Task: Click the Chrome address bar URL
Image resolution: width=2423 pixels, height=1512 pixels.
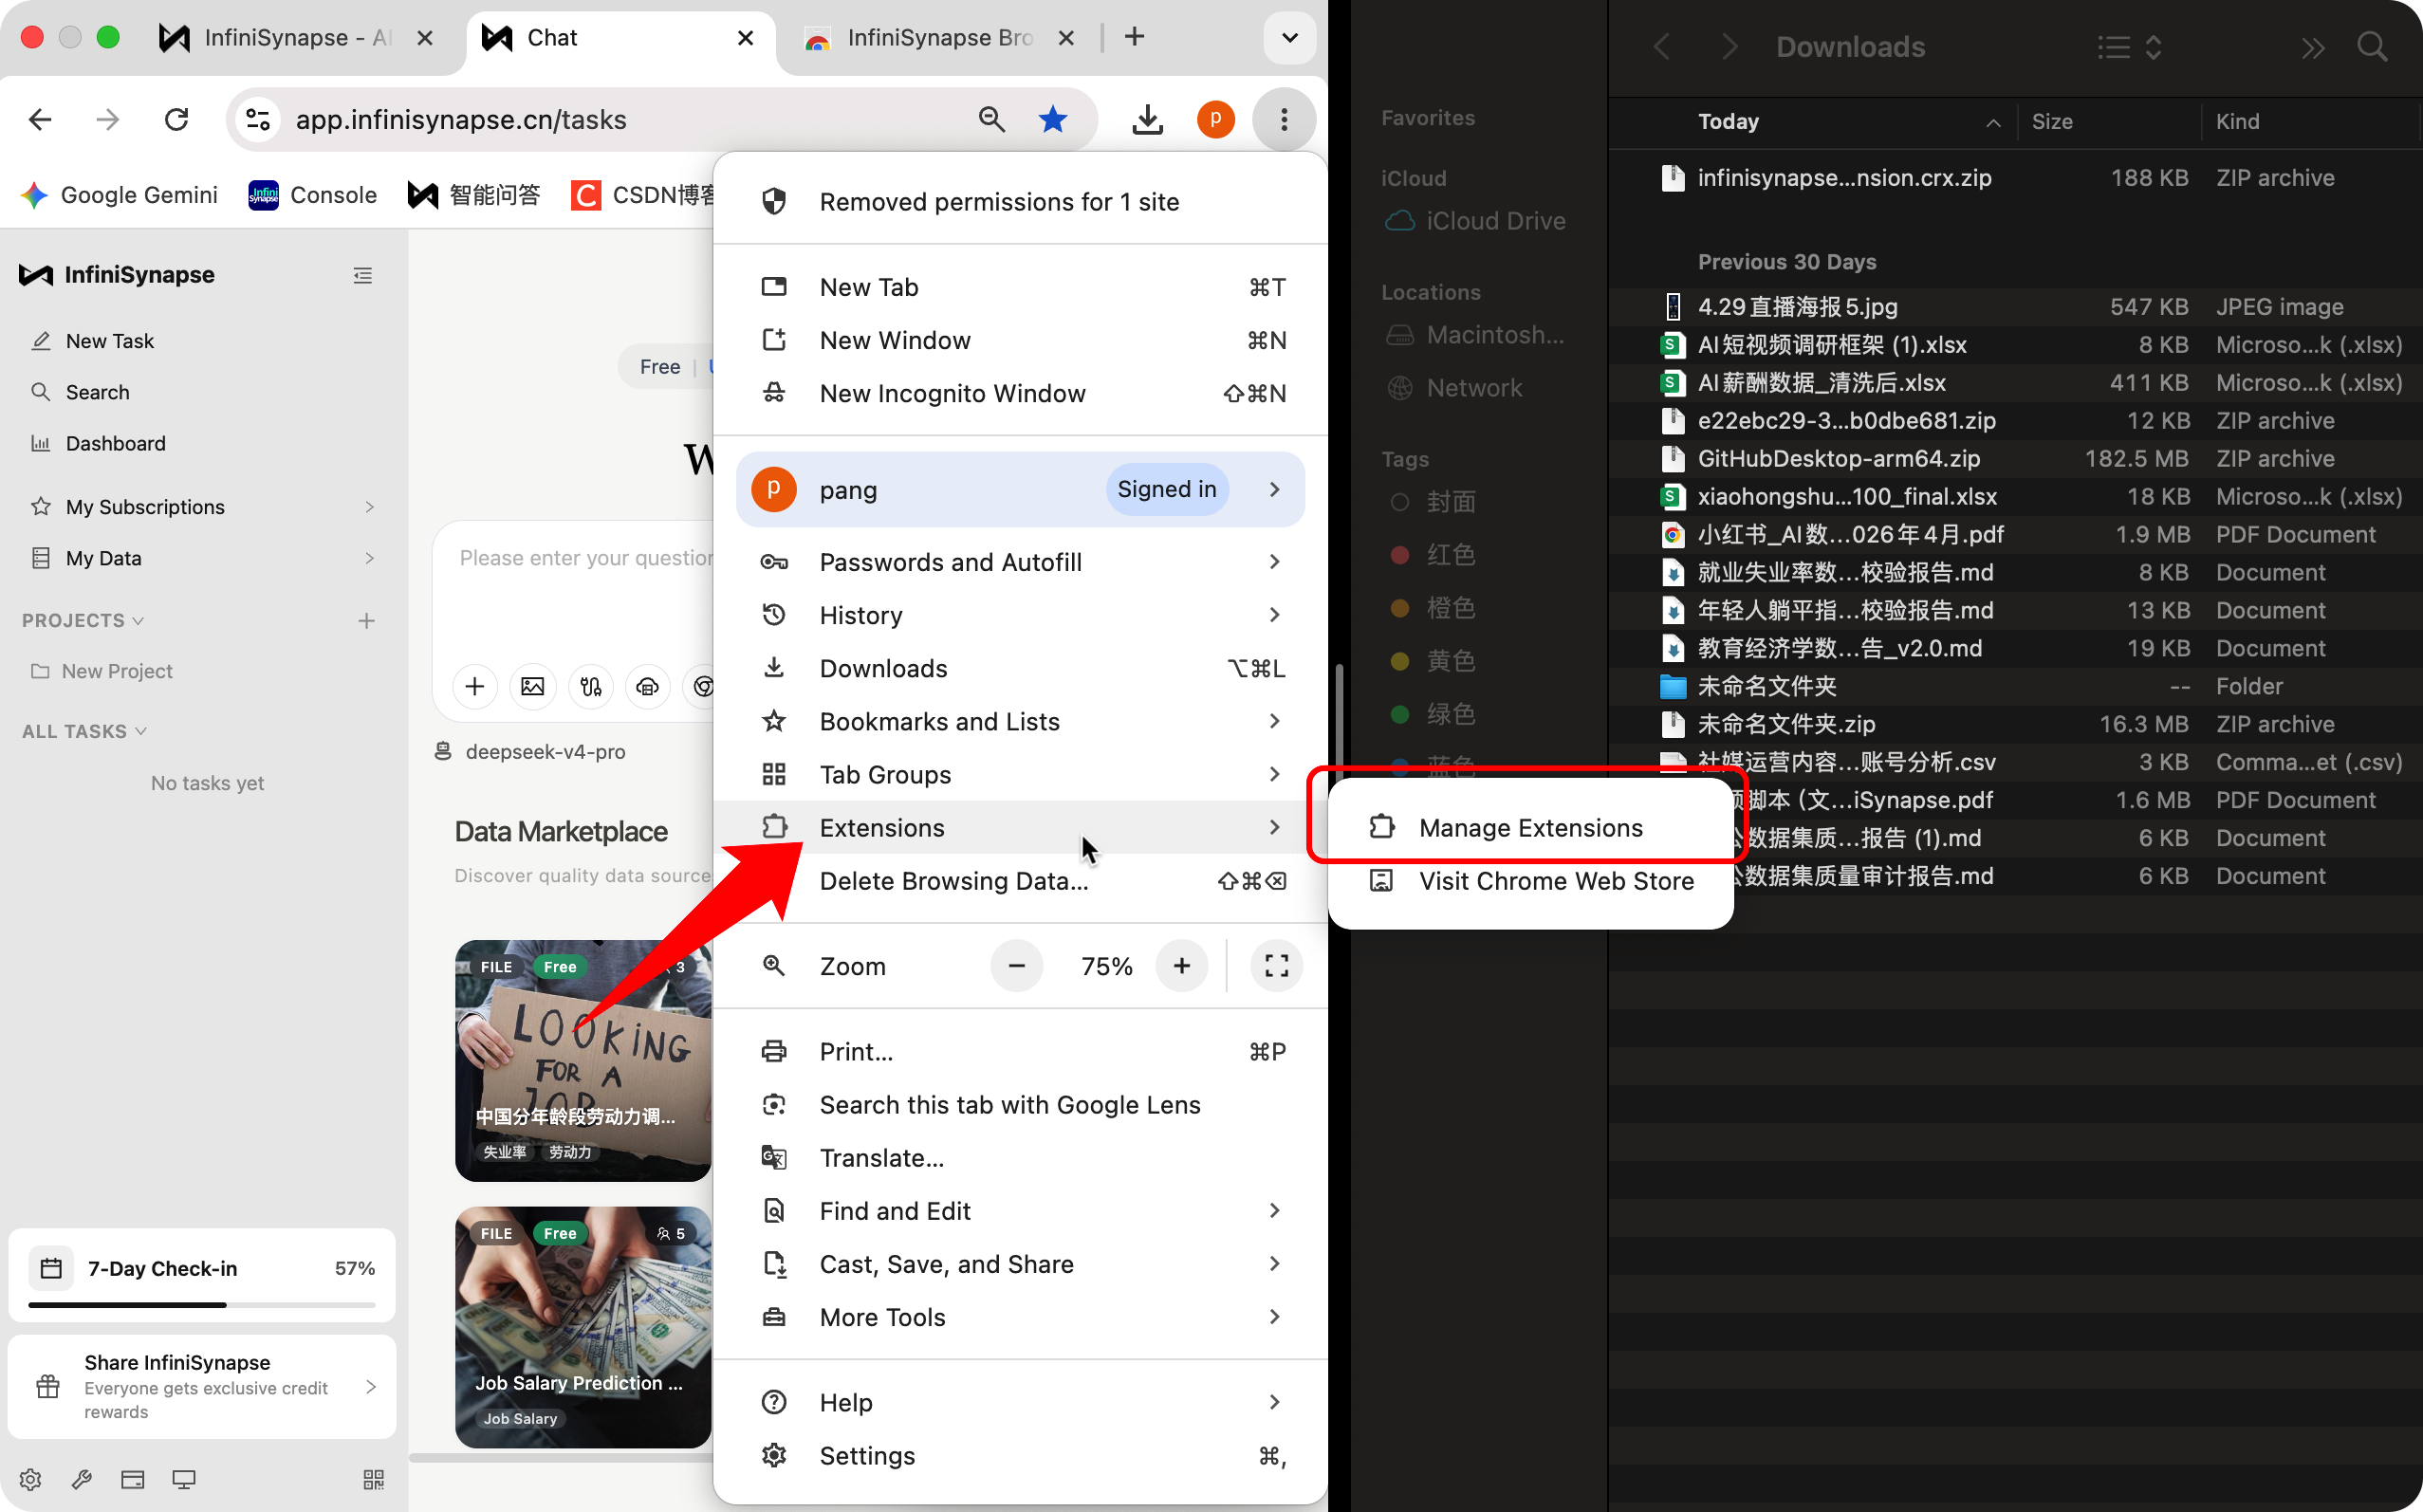Action: point(461,120)
